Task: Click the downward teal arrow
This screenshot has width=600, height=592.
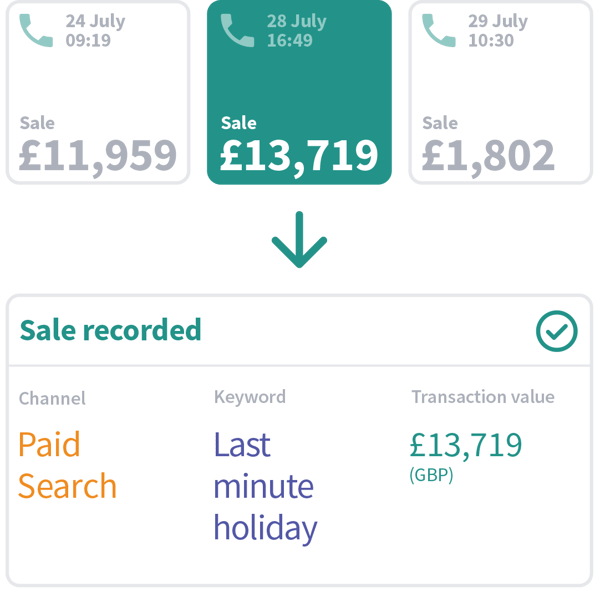Action: (299, 240)
